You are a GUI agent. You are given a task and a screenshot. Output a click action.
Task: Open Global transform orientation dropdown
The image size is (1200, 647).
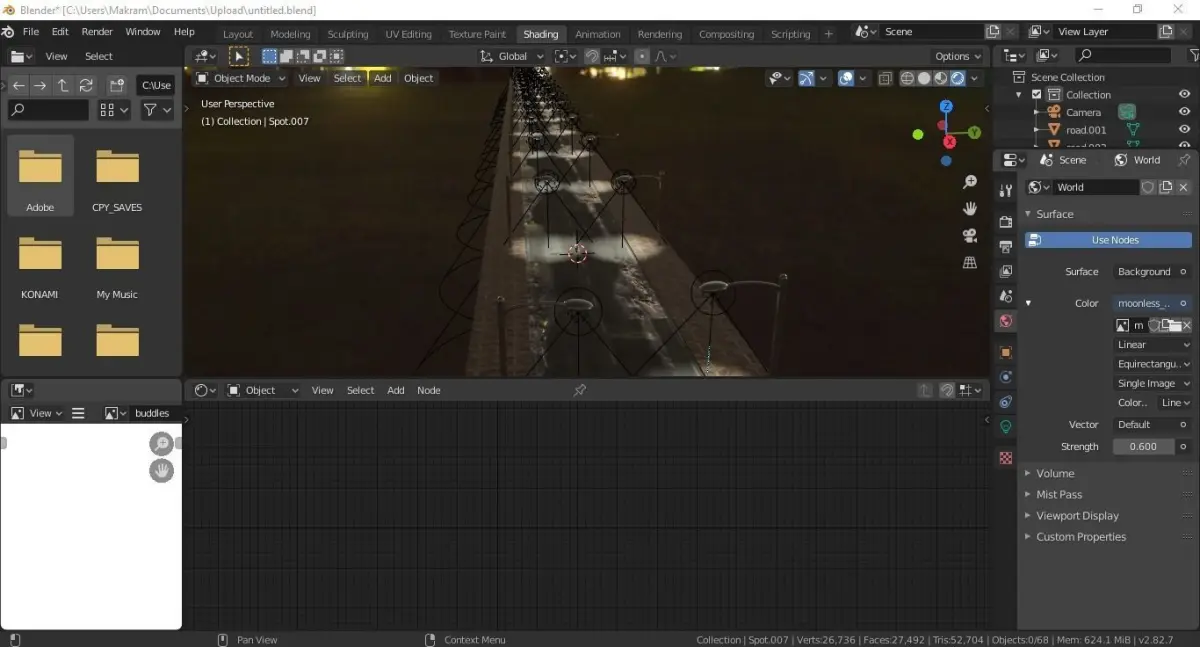point(512,56)
